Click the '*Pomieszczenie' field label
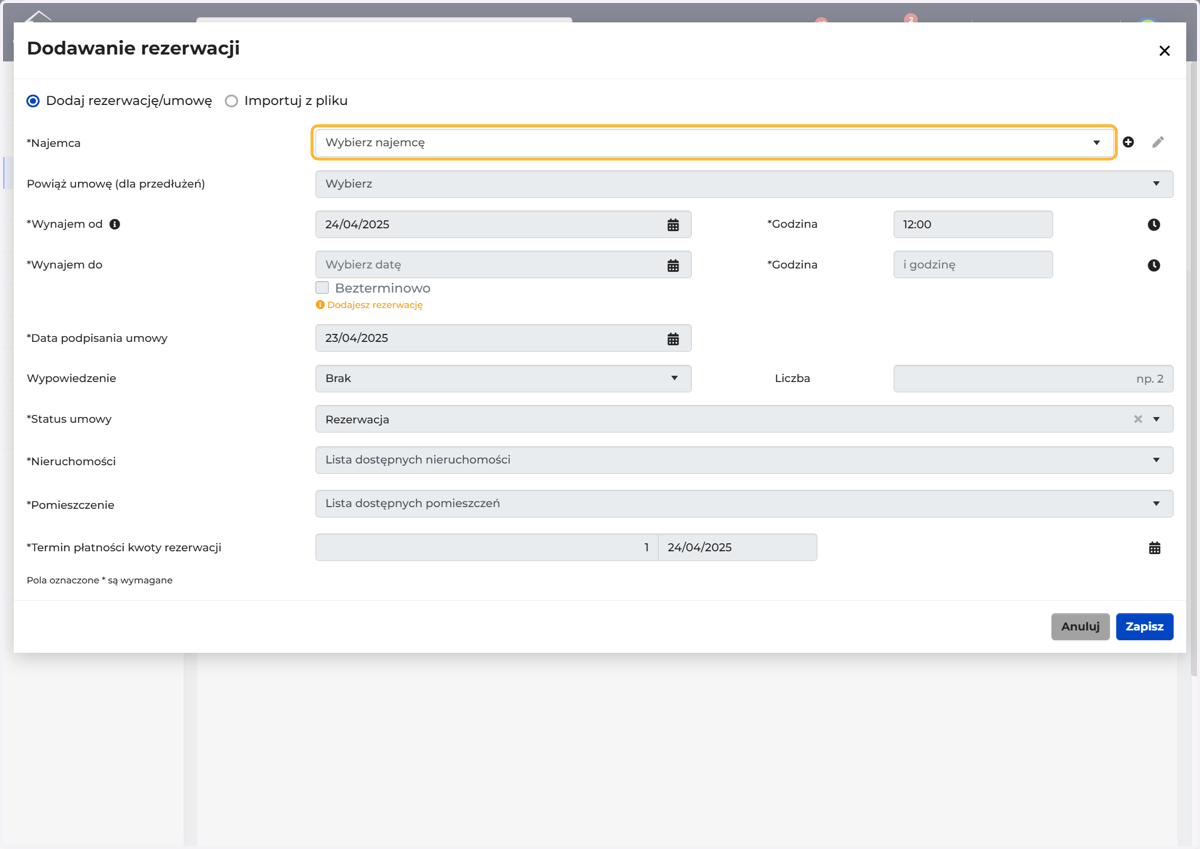 coord(70,505)
